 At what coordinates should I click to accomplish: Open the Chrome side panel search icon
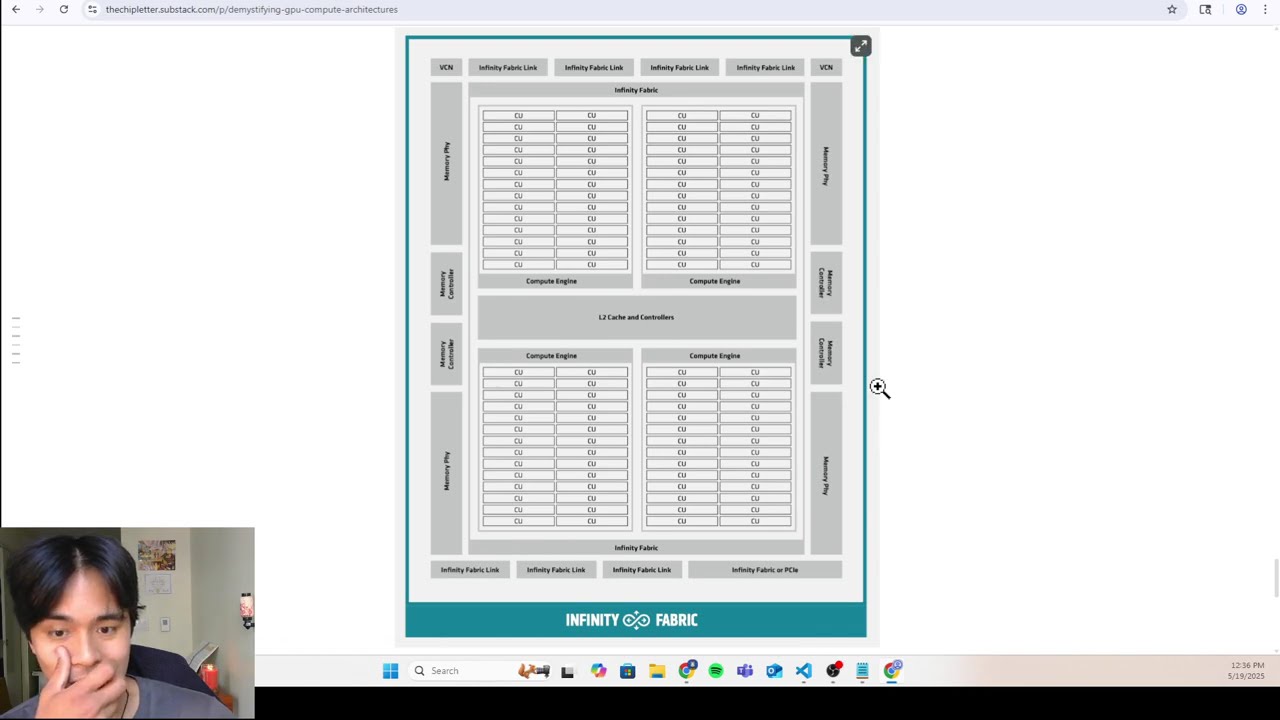point(1205,9)
